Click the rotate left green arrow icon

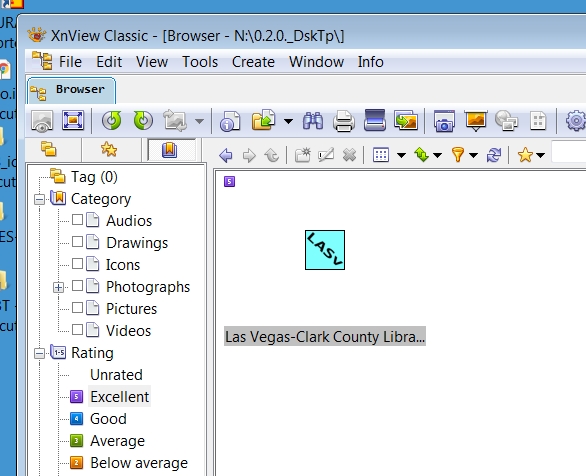point(112,121)
